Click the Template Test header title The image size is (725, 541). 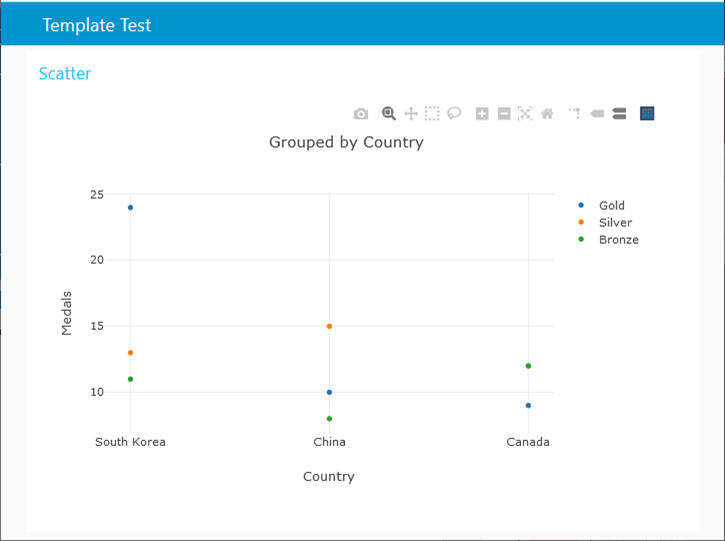[x=97, y=25]
